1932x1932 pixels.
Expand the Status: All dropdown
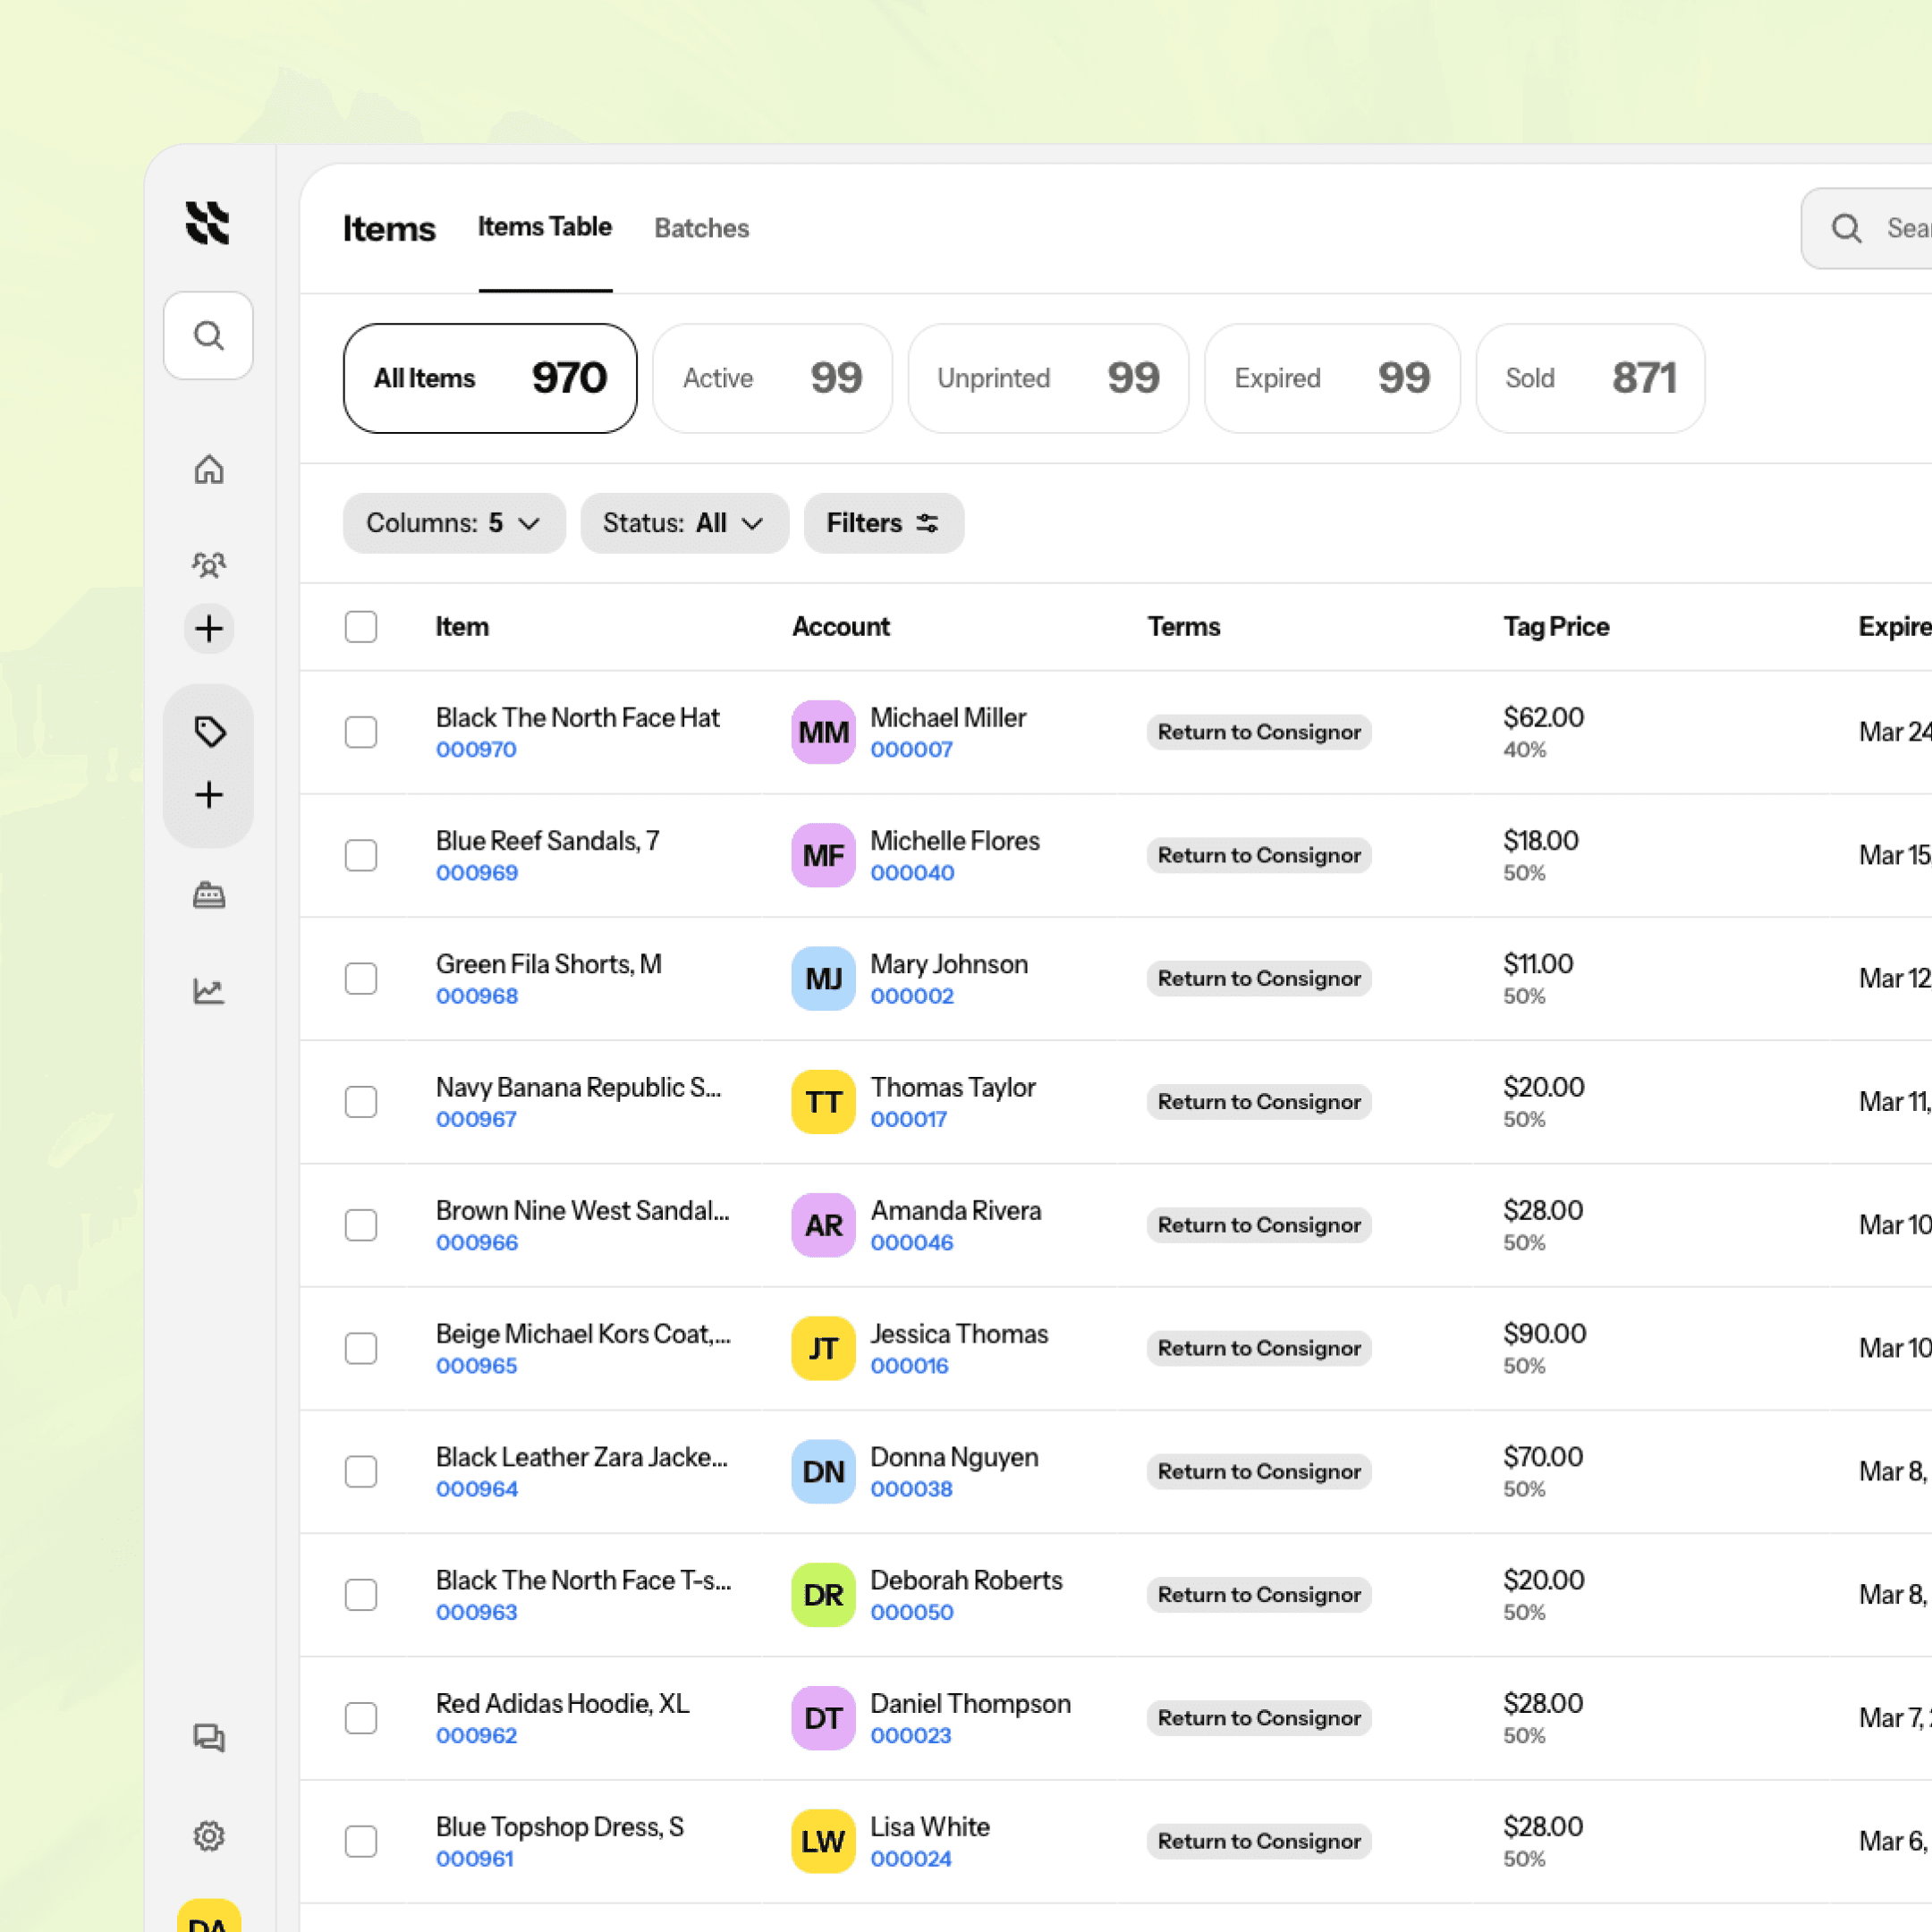coord(684,523)
